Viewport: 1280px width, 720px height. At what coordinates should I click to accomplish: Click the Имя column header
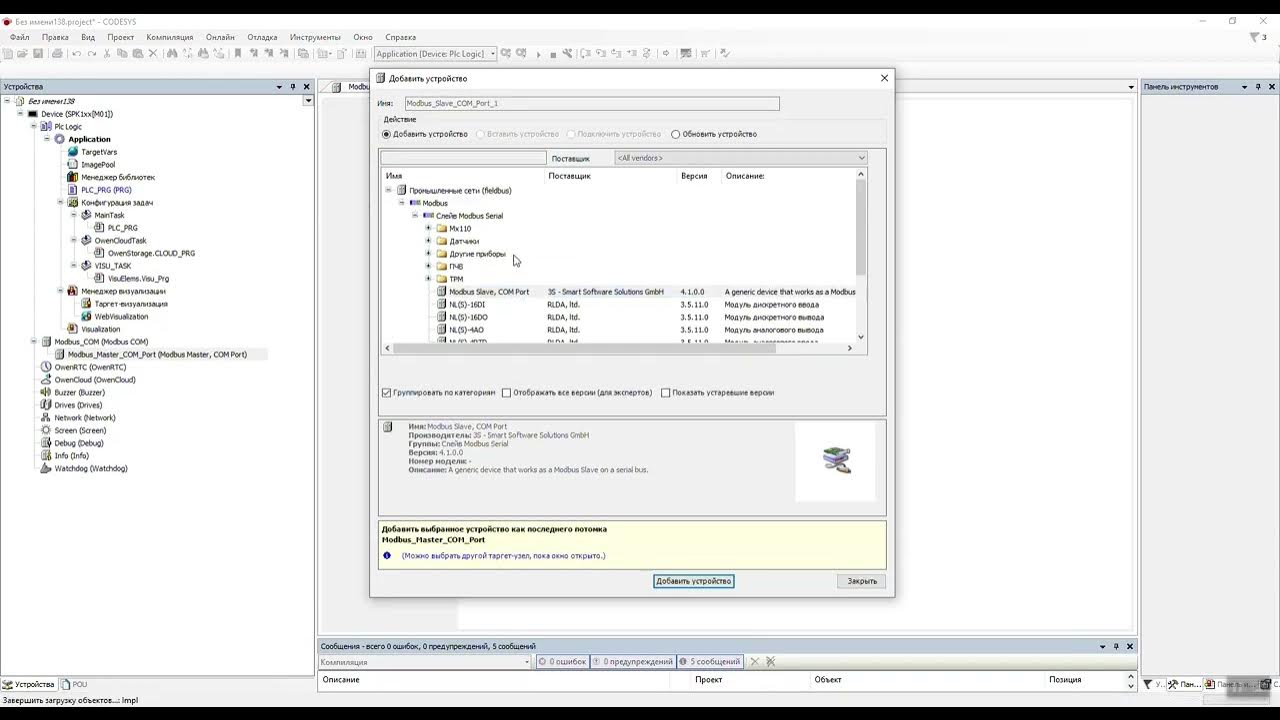click(x=463, y=176)
